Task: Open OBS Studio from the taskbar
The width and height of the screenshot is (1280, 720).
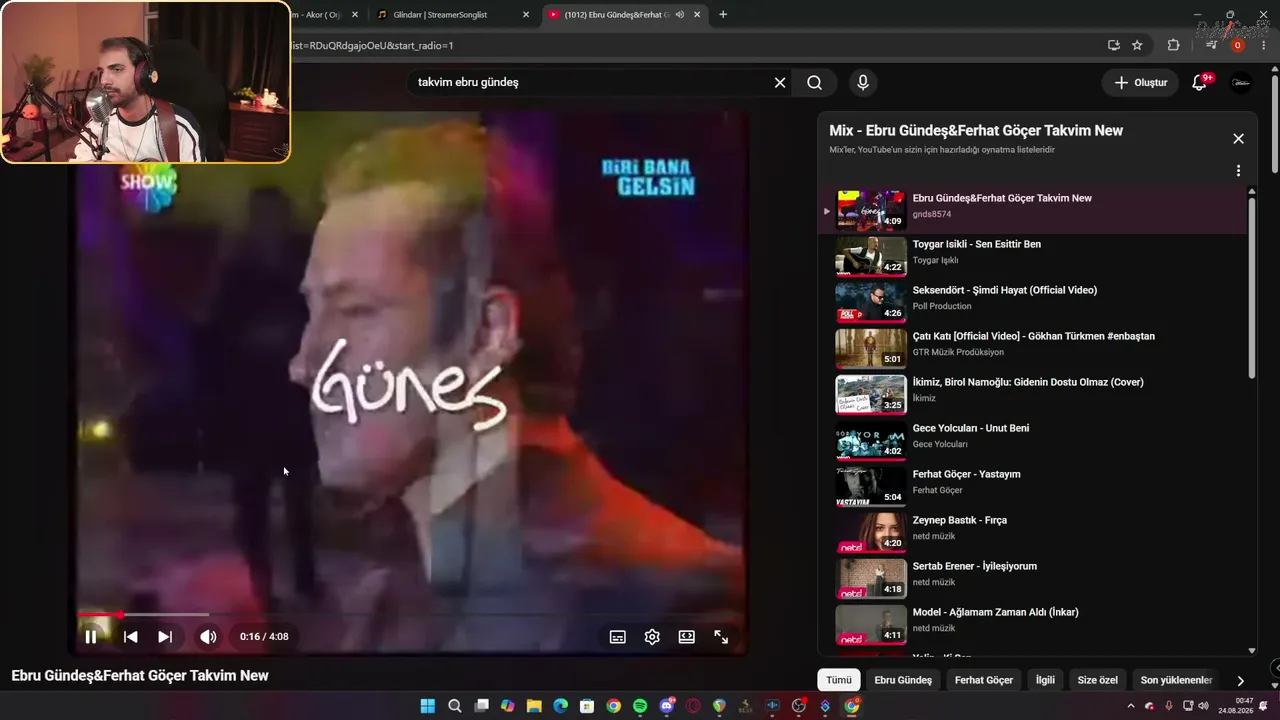Action: (799, 706)
